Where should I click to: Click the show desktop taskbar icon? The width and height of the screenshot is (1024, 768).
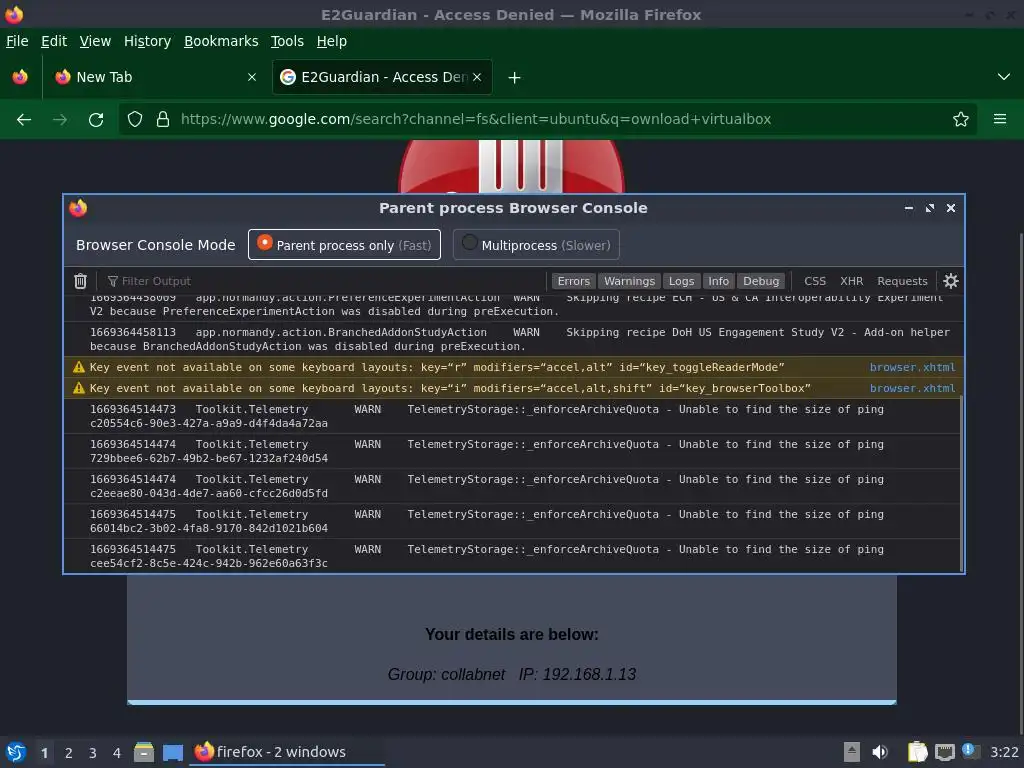click(x=173, y=752)
